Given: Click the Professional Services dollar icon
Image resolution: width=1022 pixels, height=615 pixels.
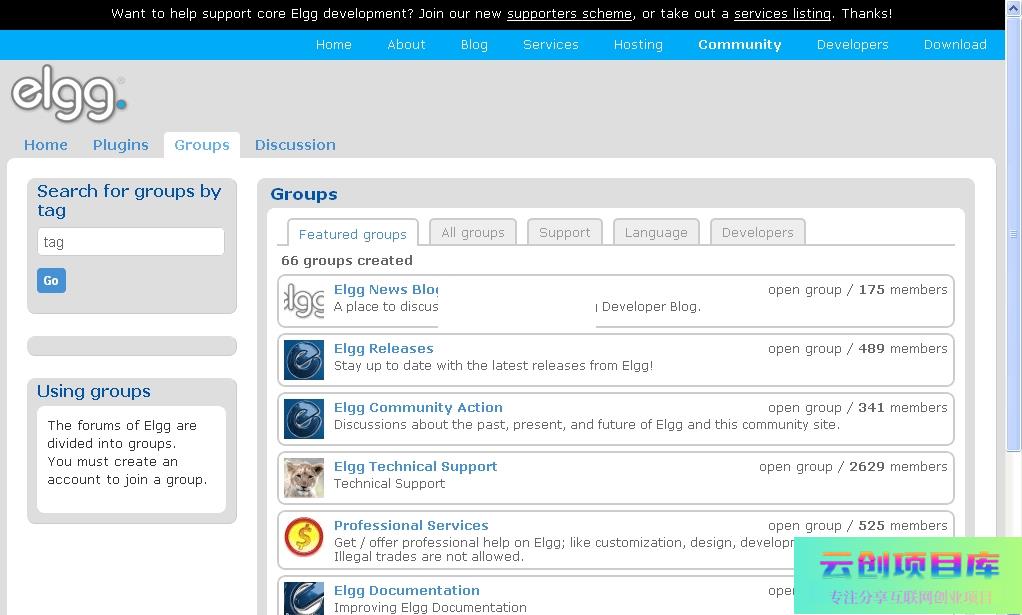Looking at the screenshot, I should [304, 537].
